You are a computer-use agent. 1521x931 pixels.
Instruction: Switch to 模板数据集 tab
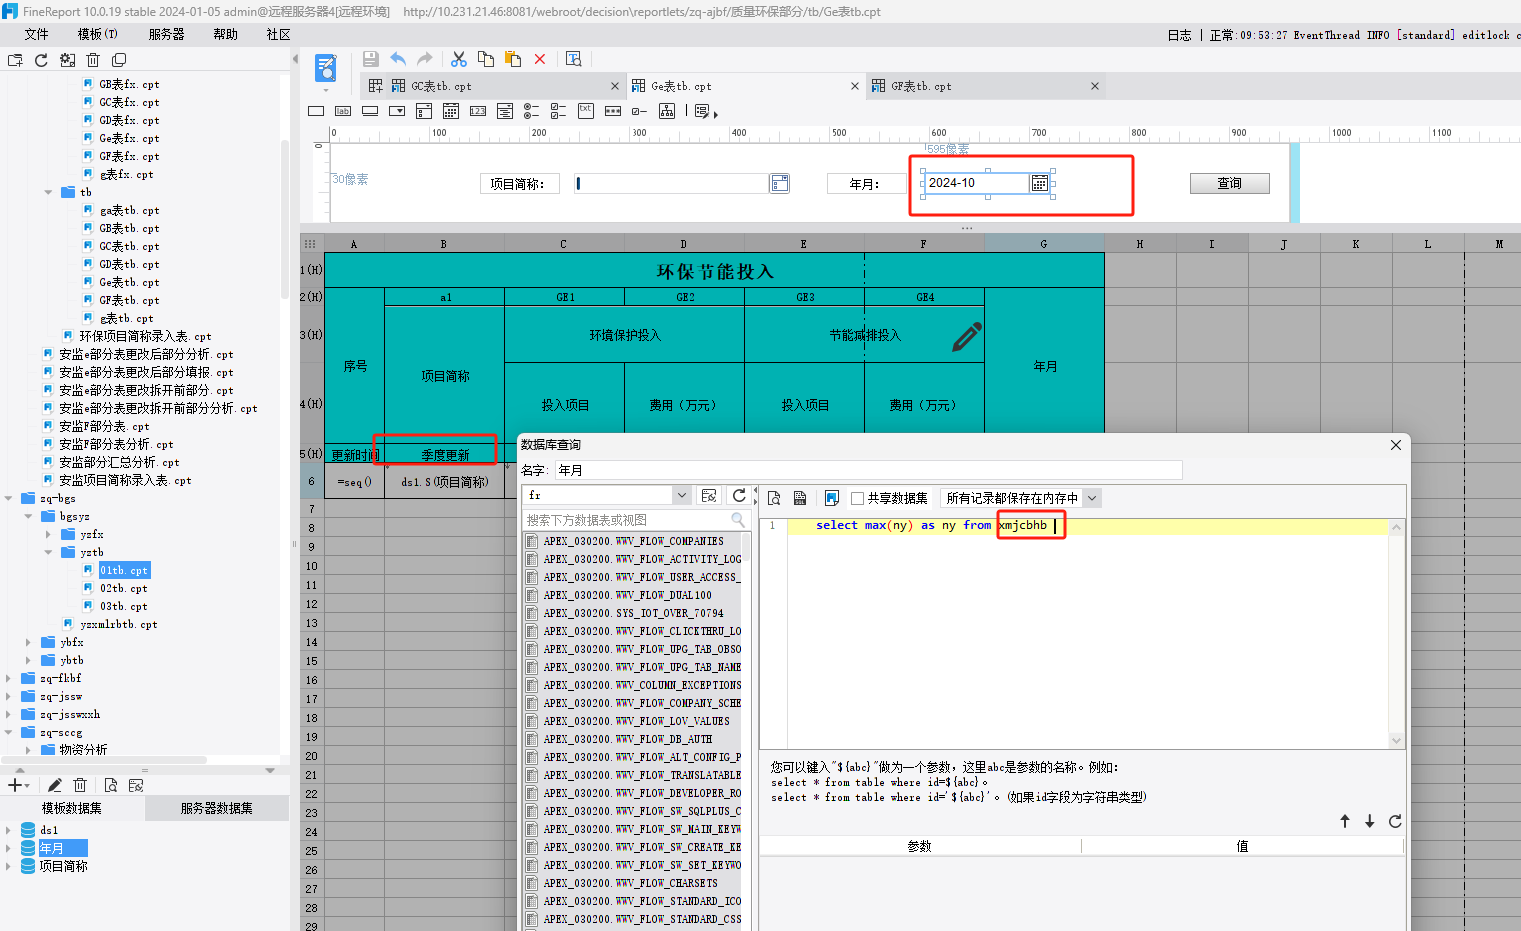click(72, 808)
